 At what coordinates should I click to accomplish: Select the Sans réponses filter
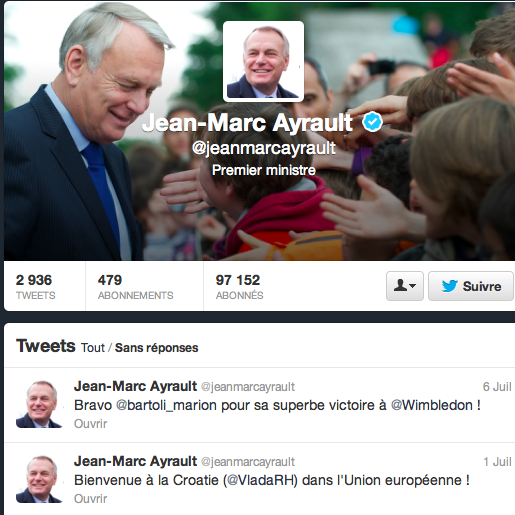(156, 348)
